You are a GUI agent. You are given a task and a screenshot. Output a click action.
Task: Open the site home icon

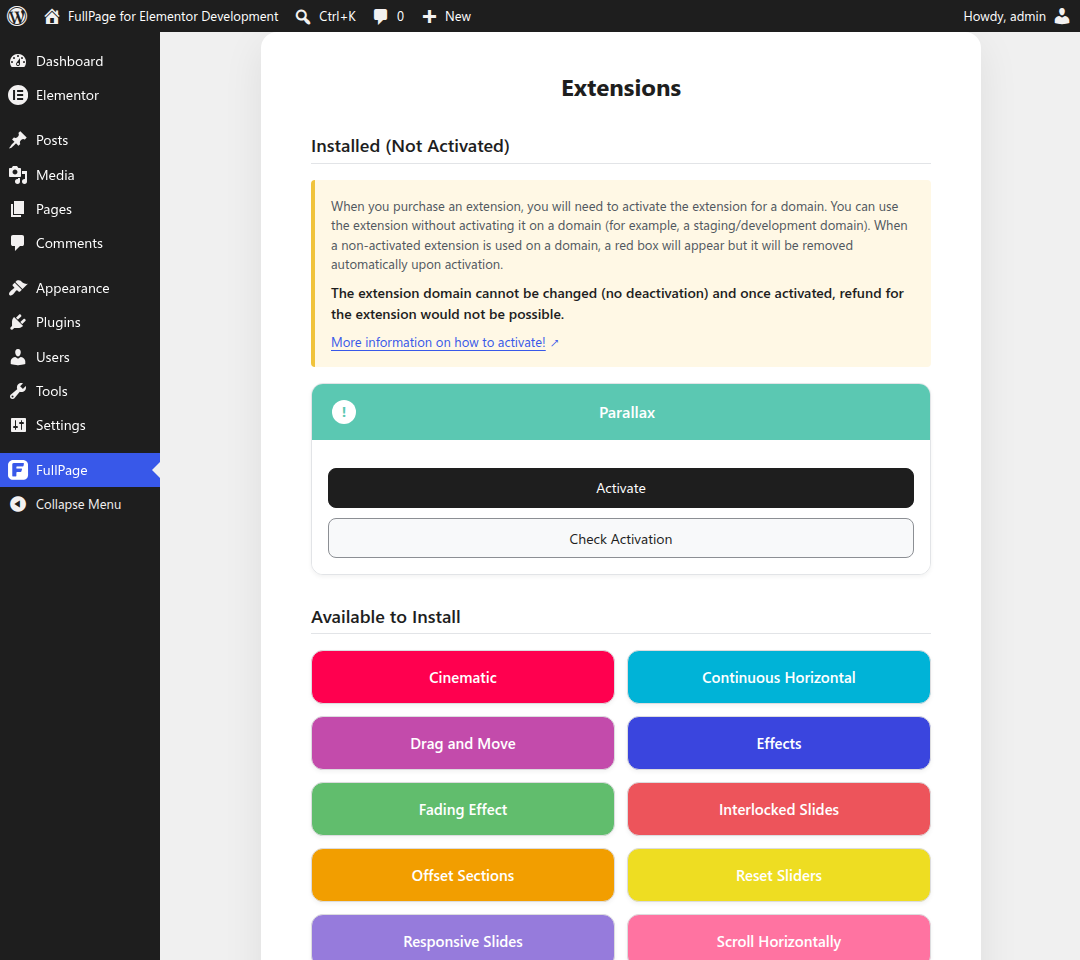[x=52, y=16]
